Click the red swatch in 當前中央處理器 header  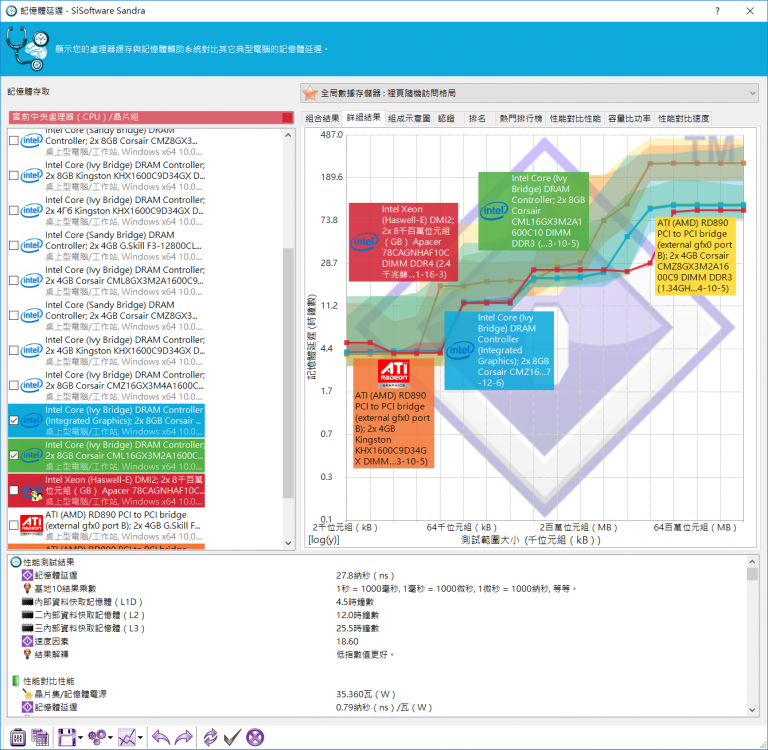pyautogui.click(x=288, y=117)
